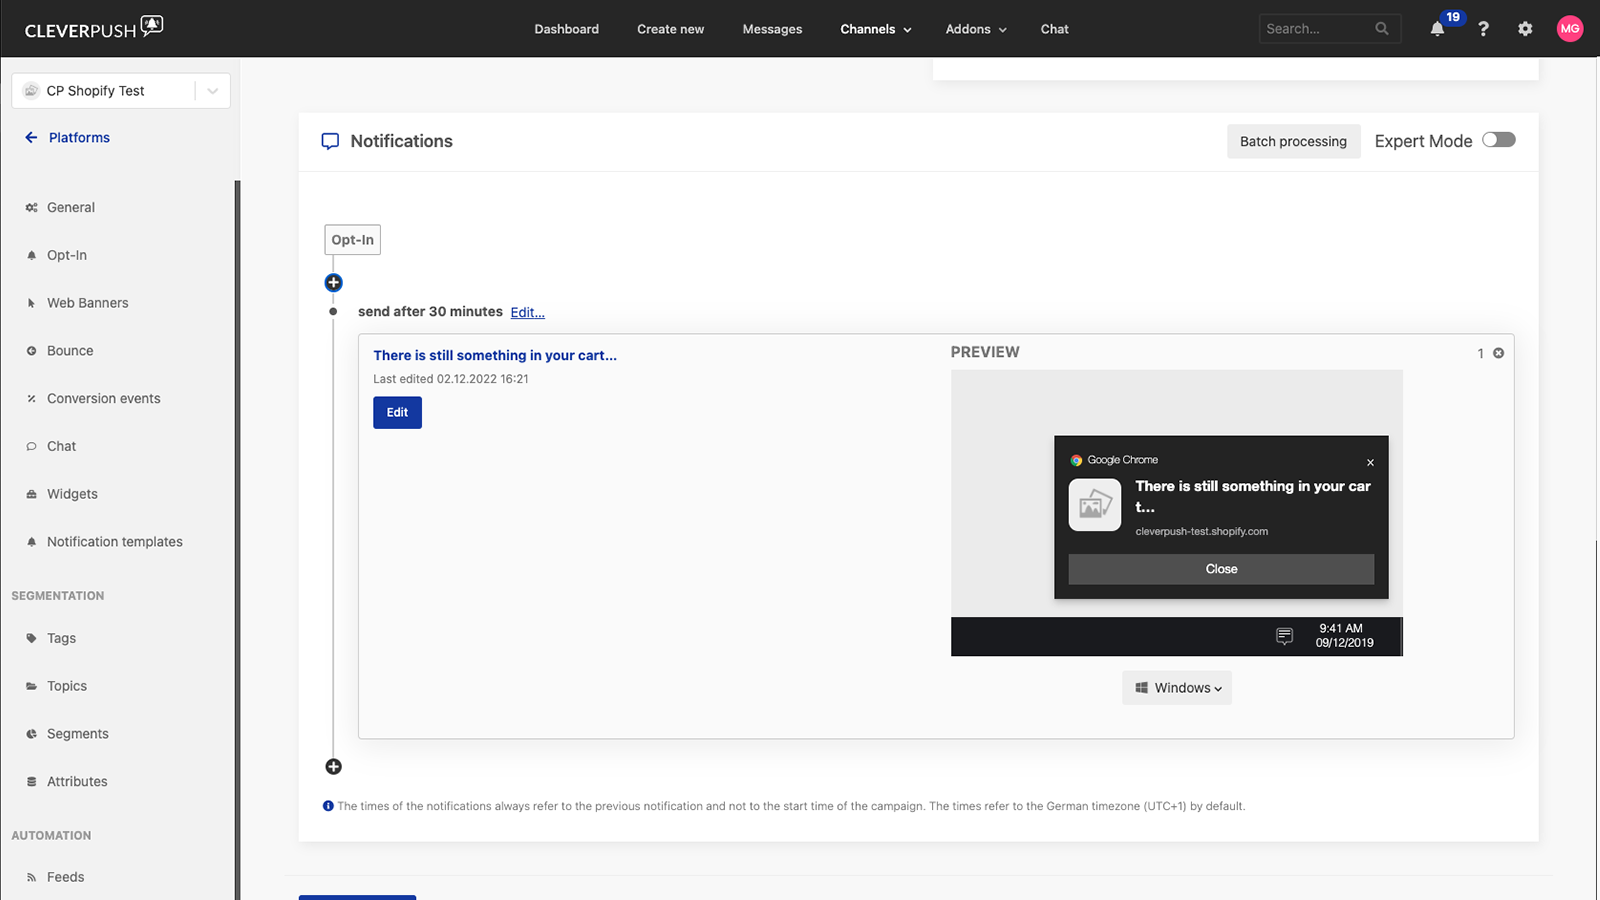The width and height of the screenshot is (1600, 900).
Task: Click the search magnifier icon
Action: [x=1382, y=29]
